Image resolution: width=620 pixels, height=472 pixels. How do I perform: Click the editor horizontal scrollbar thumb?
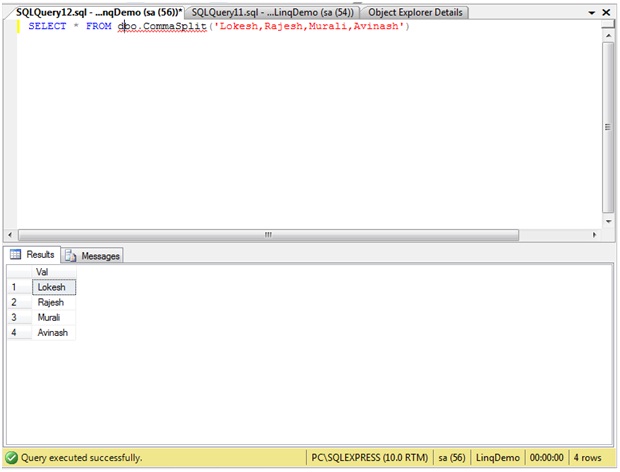[x=268, y=235]
